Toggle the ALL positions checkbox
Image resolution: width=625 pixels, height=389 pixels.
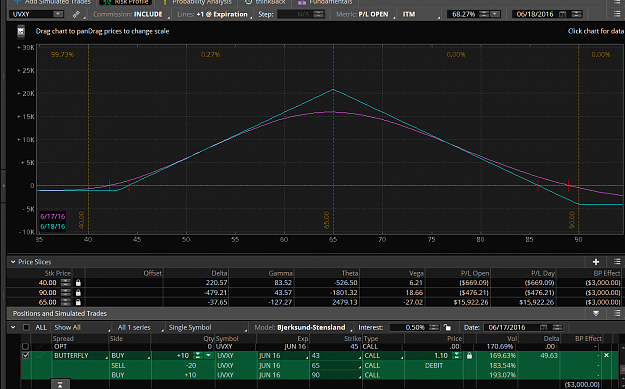pyautogui.click(x=26, y=328)
